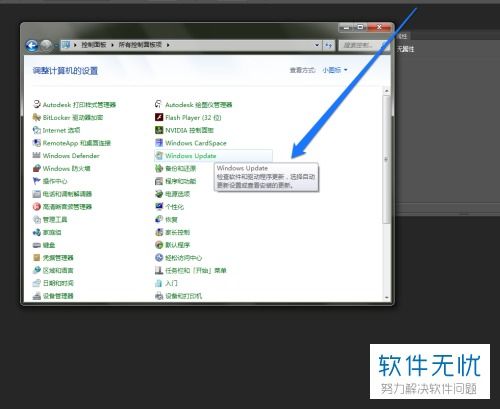Click the vertical scrollbar down arrow

pos(387,297)
